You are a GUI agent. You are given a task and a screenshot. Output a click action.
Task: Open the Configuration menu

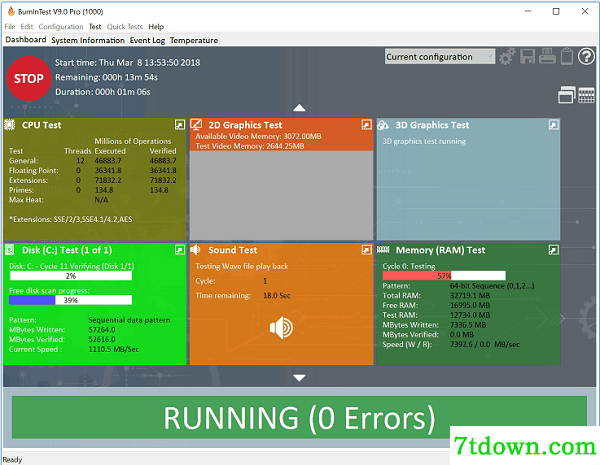coord(60,27)
